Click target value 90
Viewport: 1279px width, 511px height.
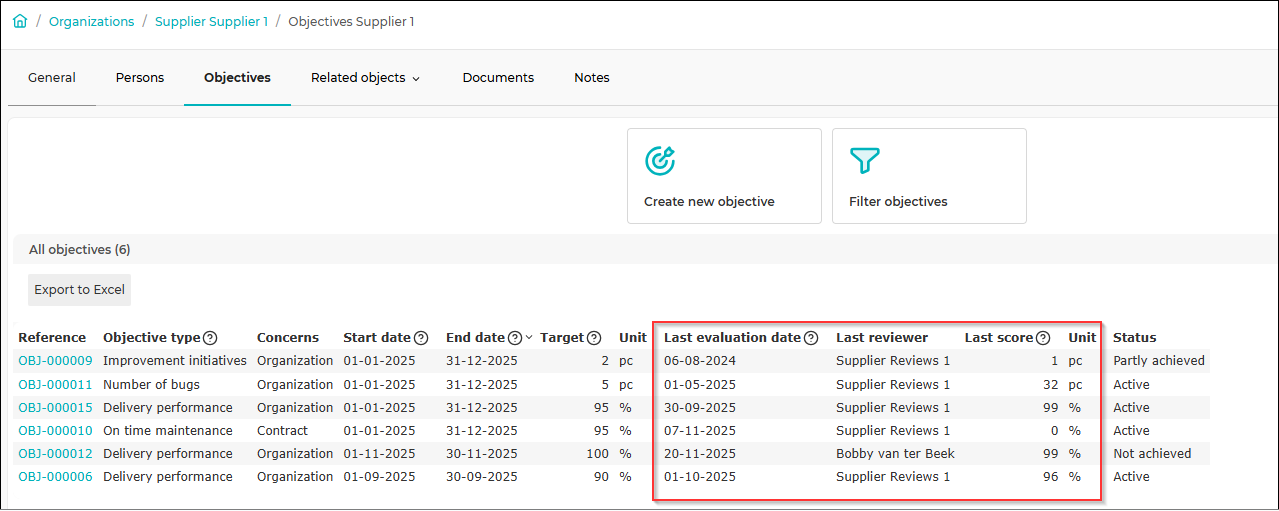pos(601,477)
